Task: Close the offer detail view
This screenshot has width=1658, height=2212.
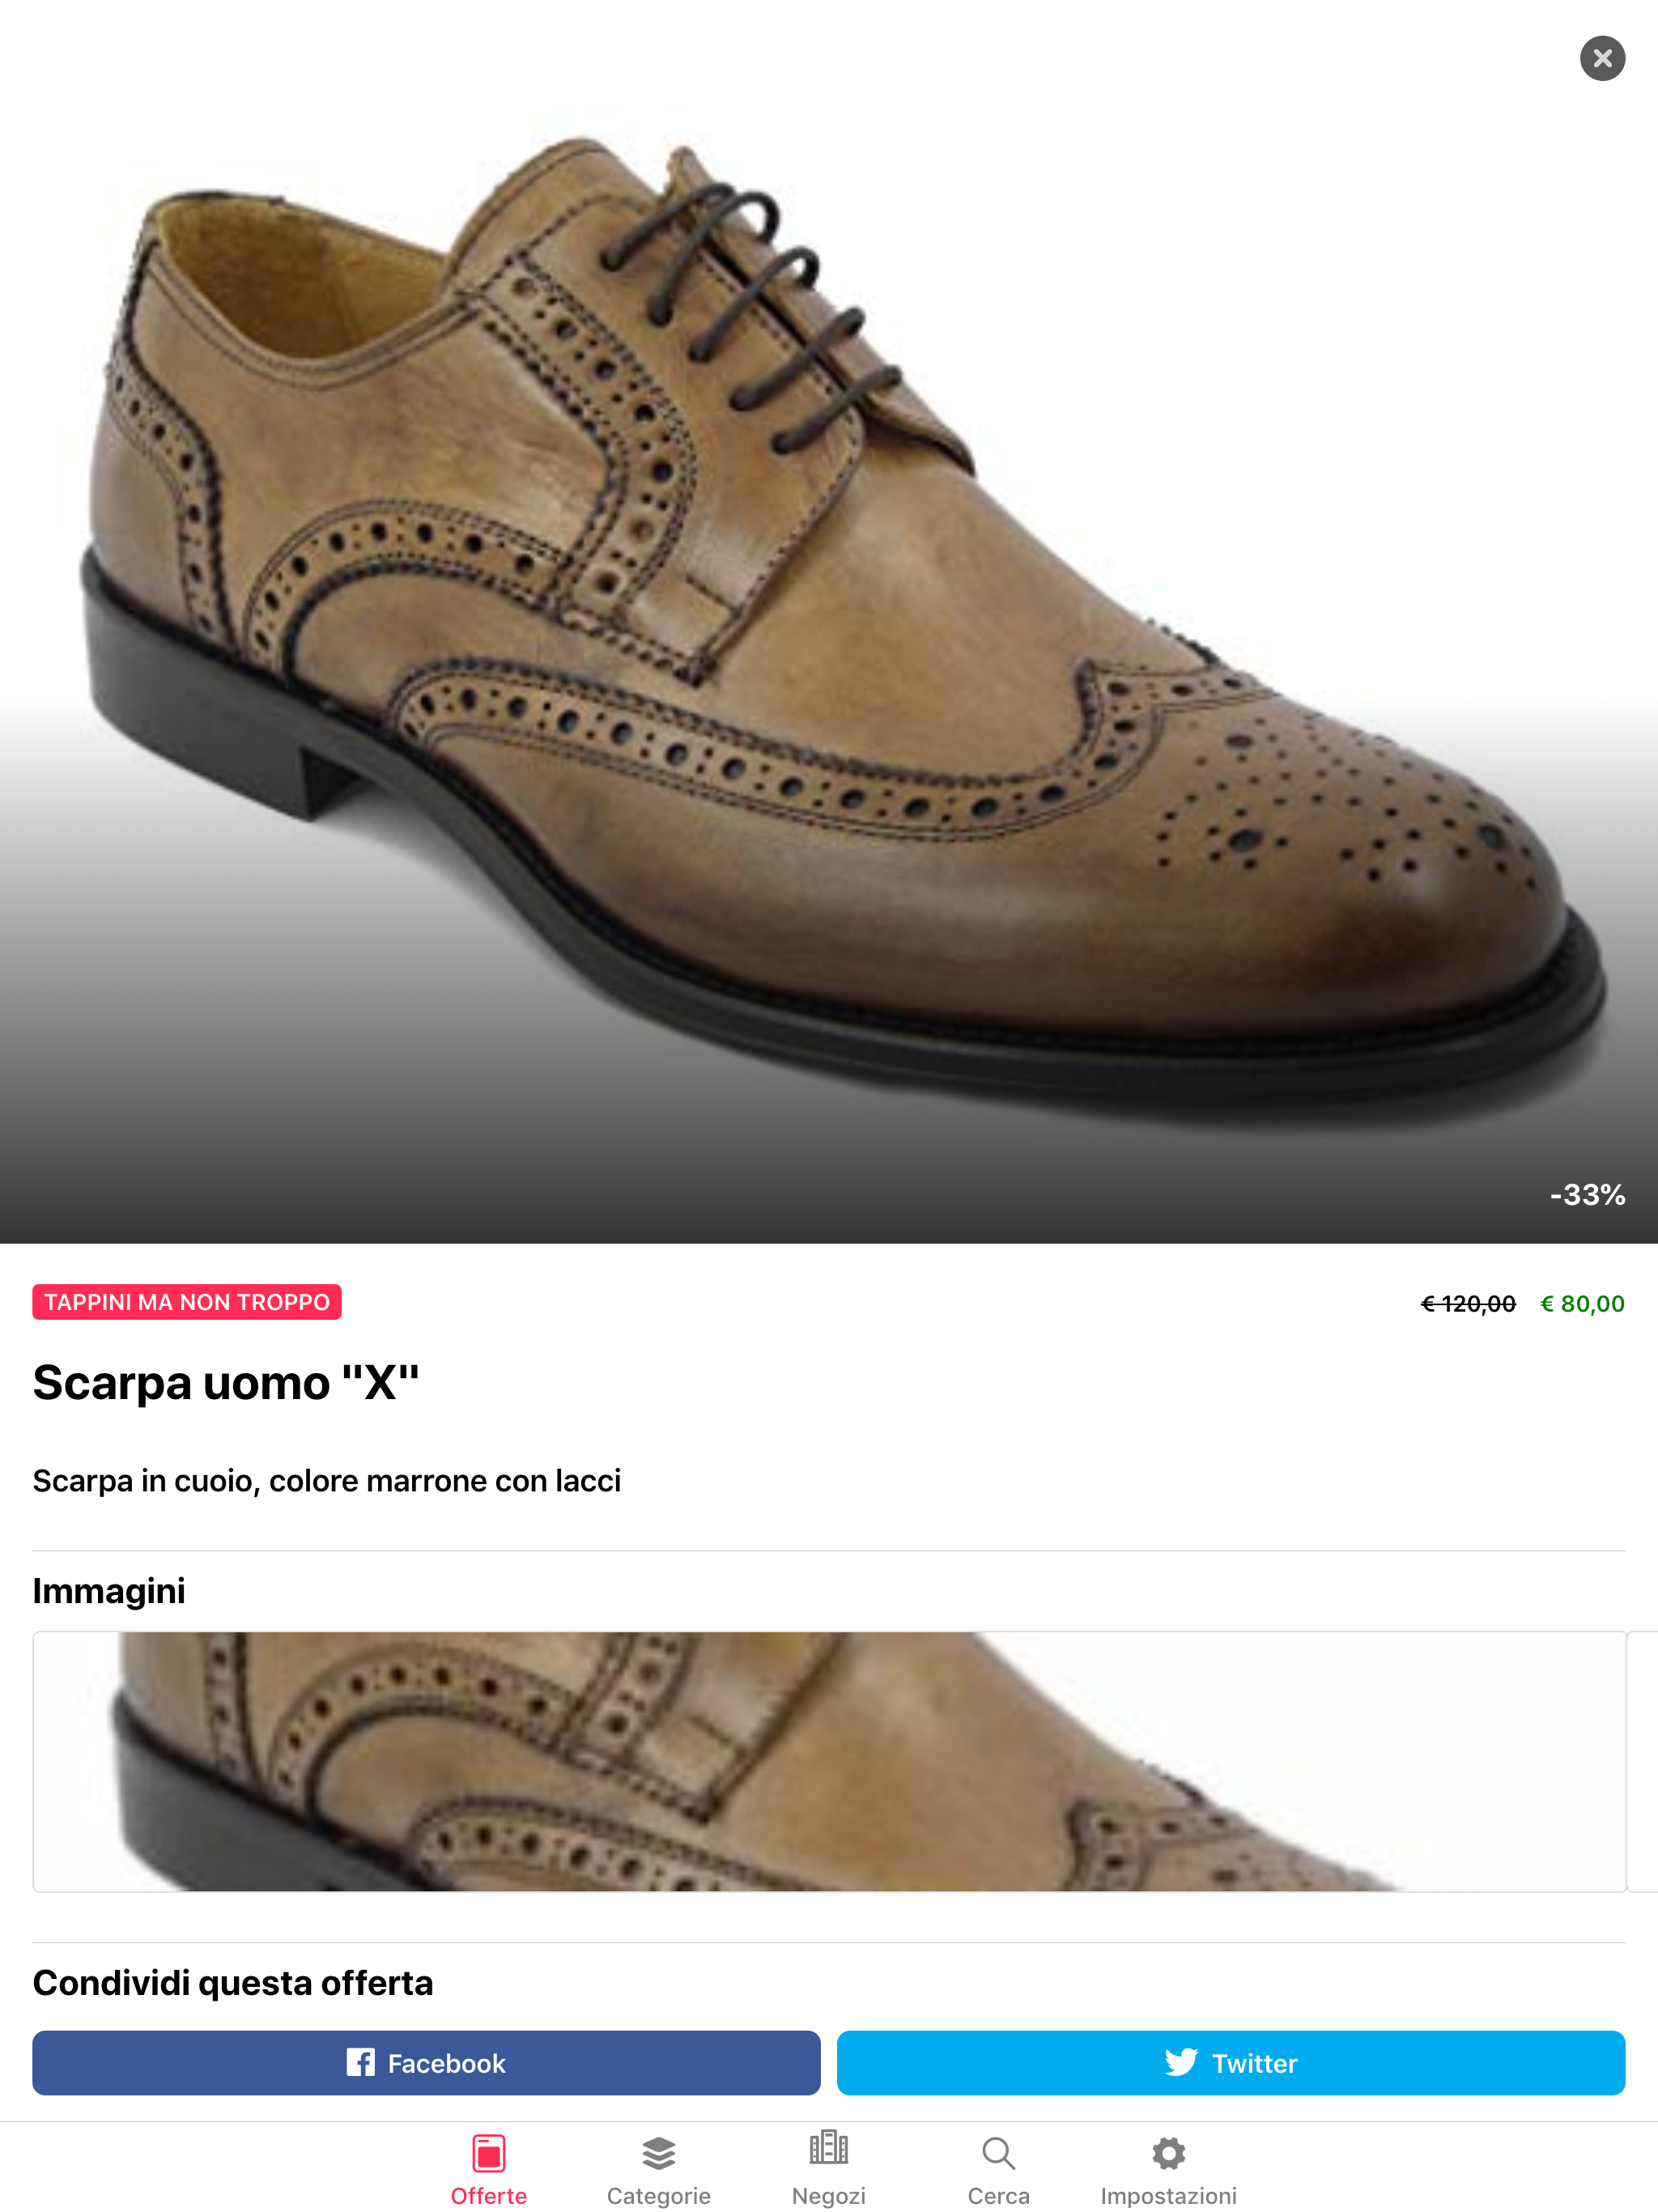Action: (1601, 58)
